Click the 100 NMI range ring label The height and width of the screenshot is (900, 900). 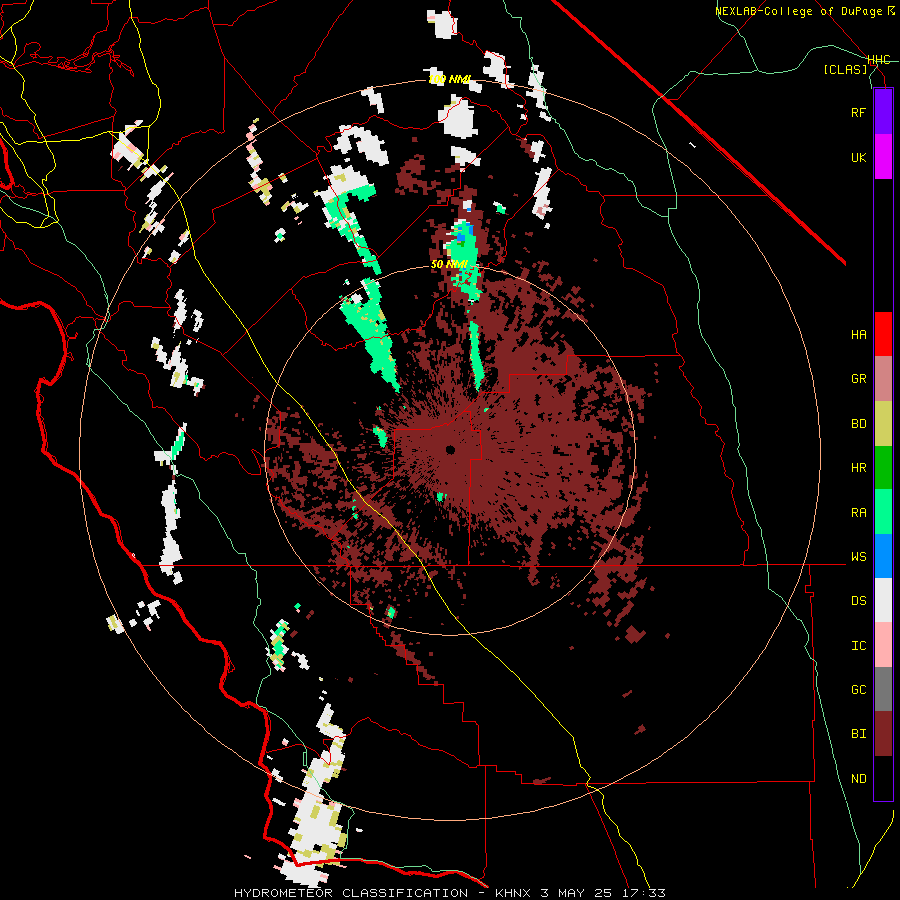coord(449,79)
